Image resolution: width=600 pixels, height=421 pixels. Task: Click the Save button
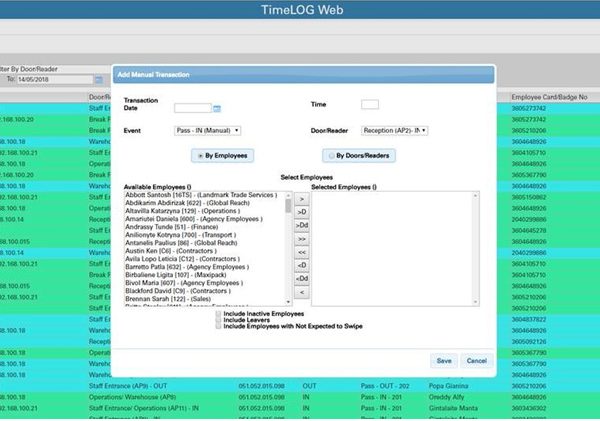444,360
